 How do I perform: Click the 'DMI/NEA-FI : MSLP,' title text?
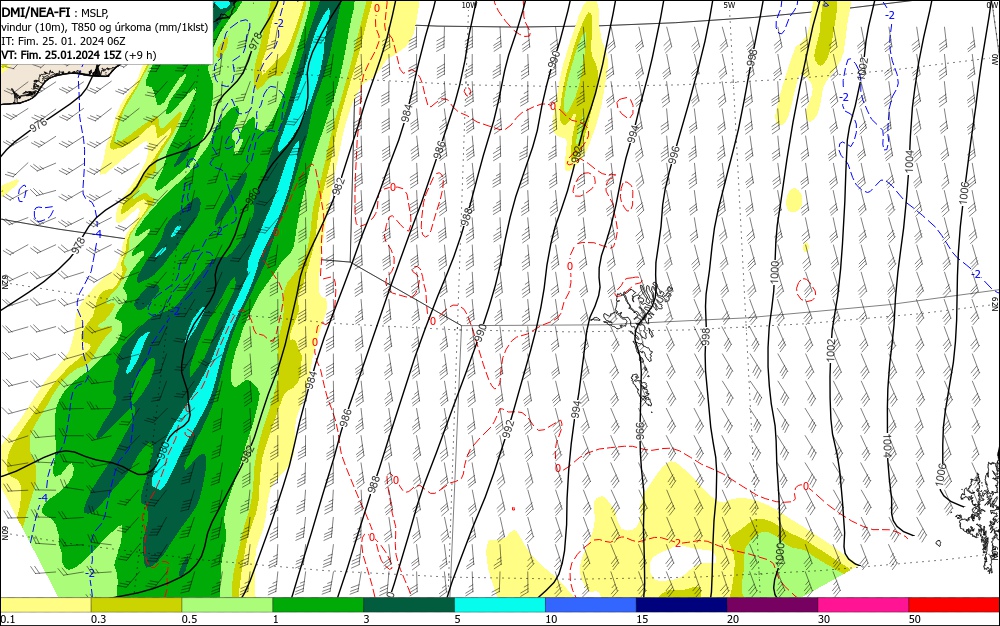pyautogui.click(x=55, y=12)
